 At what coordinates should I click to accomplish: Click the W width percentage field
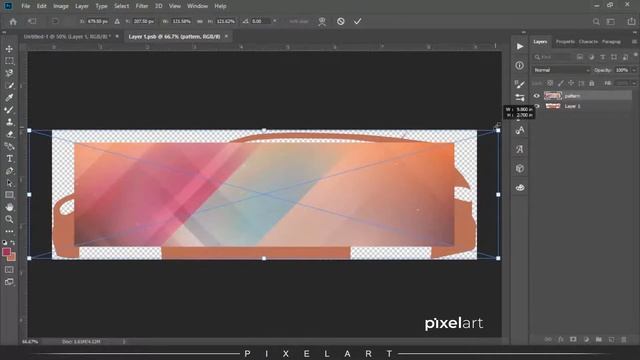tap(182, 21)
